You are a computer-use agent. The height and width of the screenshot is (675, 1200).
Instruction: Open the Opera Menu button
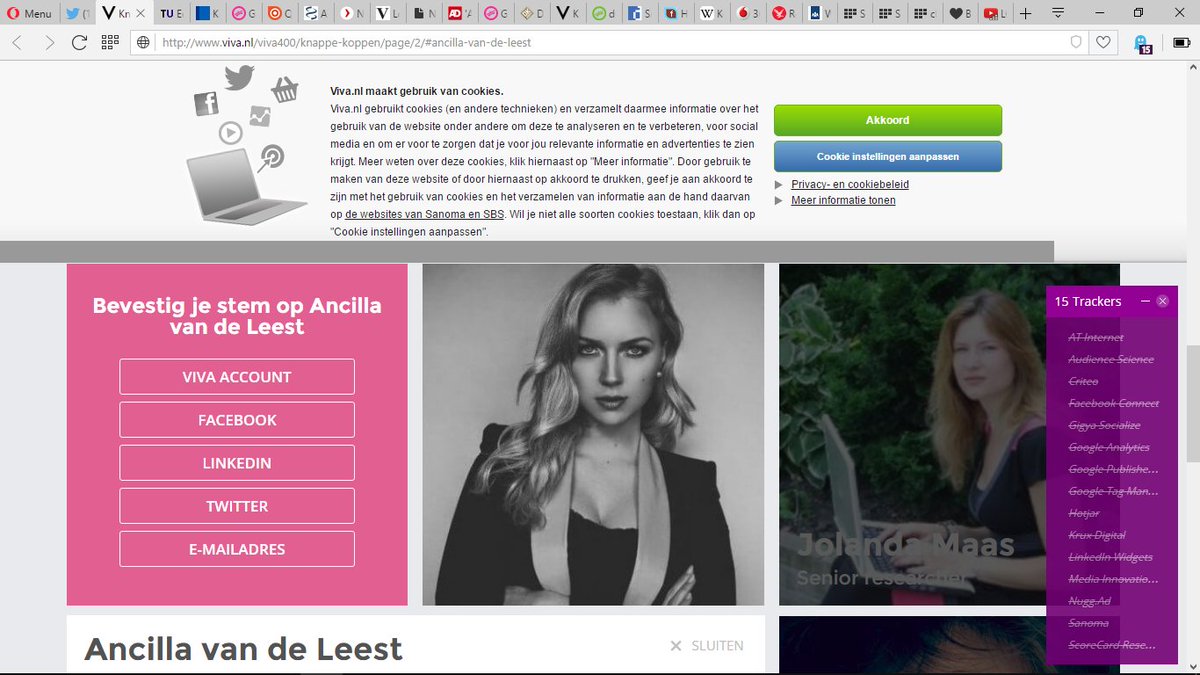[30, 13]
